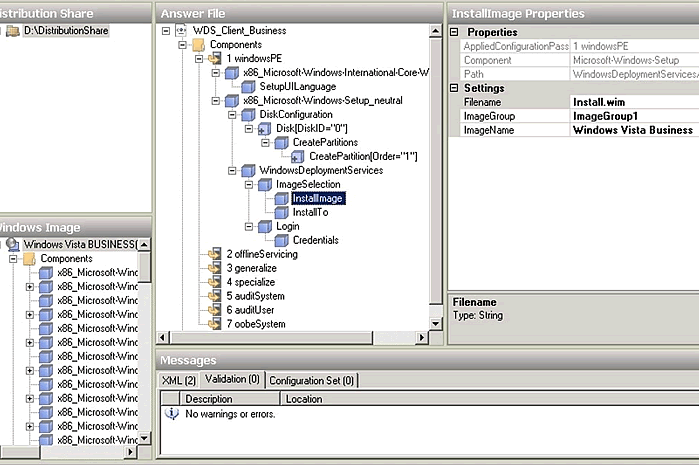The image size is (699, 465).
Task: Collapse the WDS_Client_Business root node
Action: (x=166, y=31)
